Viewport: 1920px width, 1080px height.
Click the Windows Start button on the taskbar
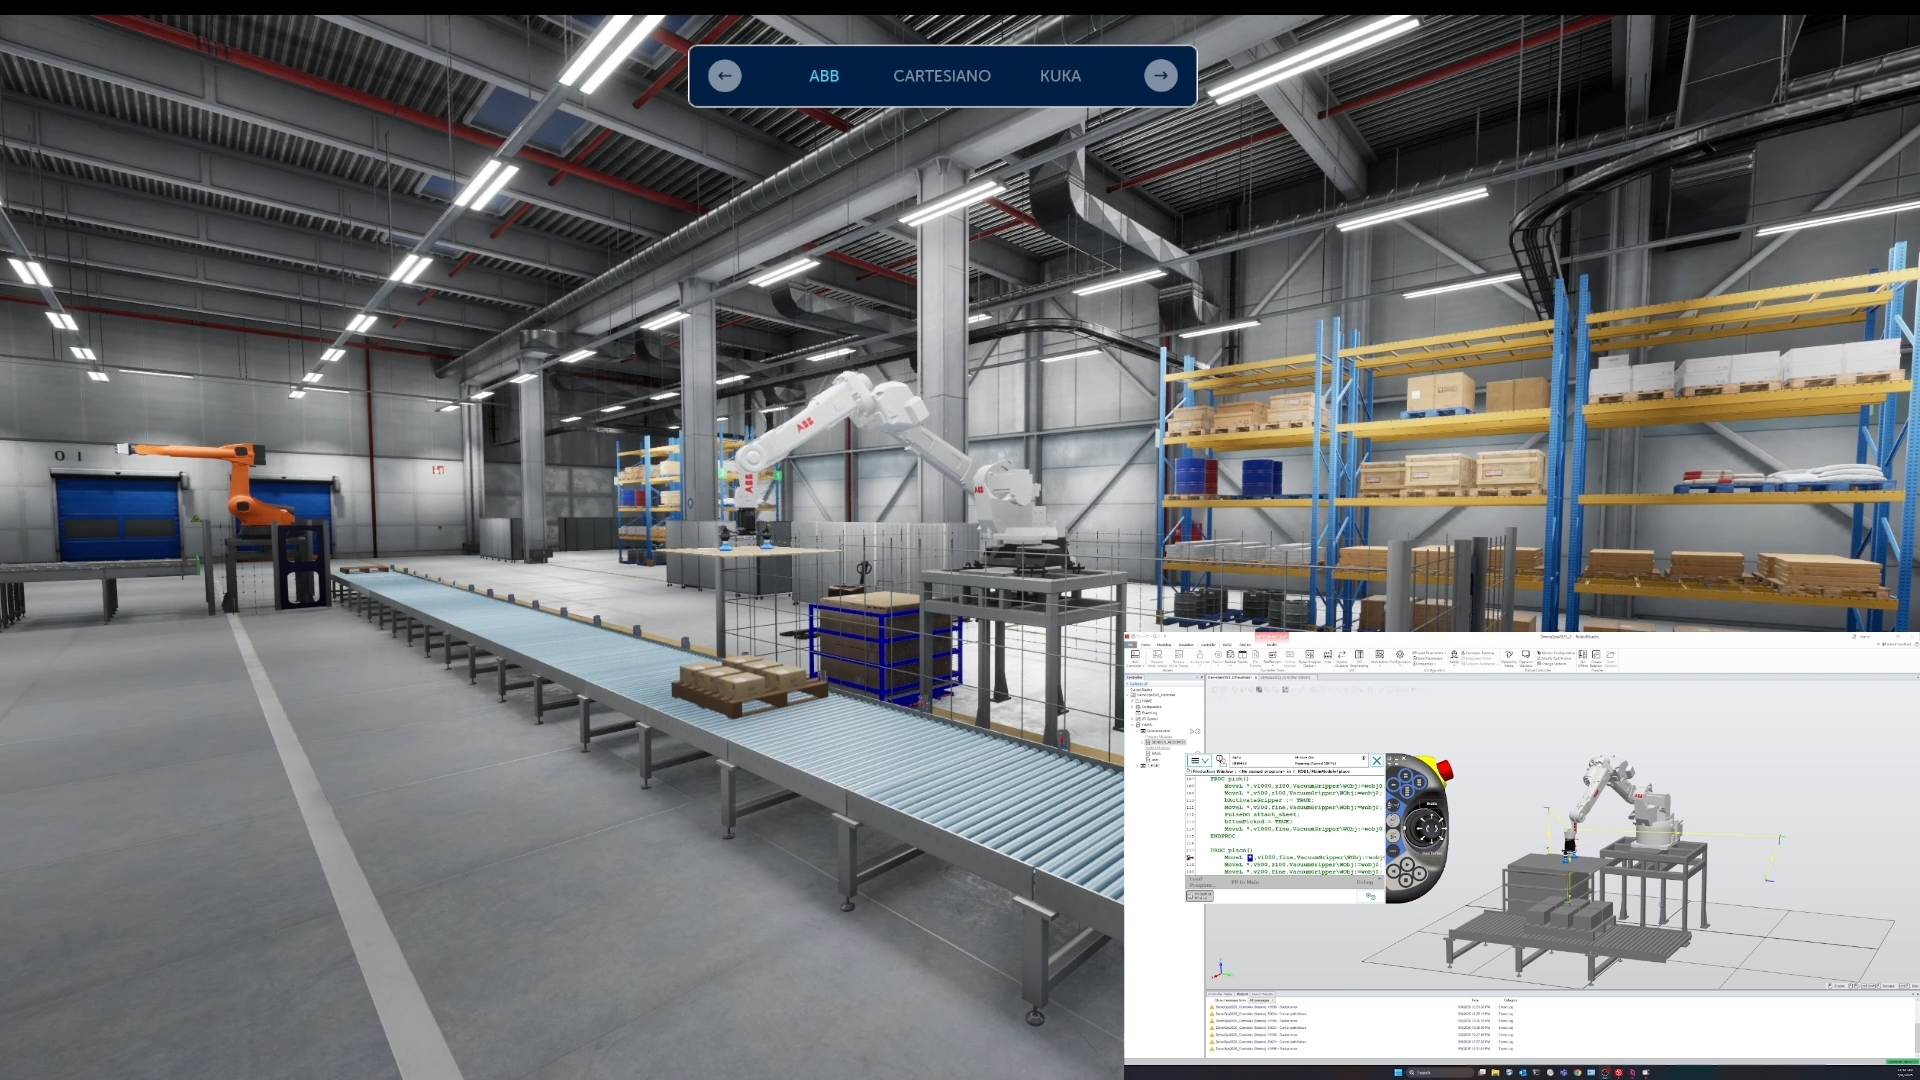pos(1398,1072)
